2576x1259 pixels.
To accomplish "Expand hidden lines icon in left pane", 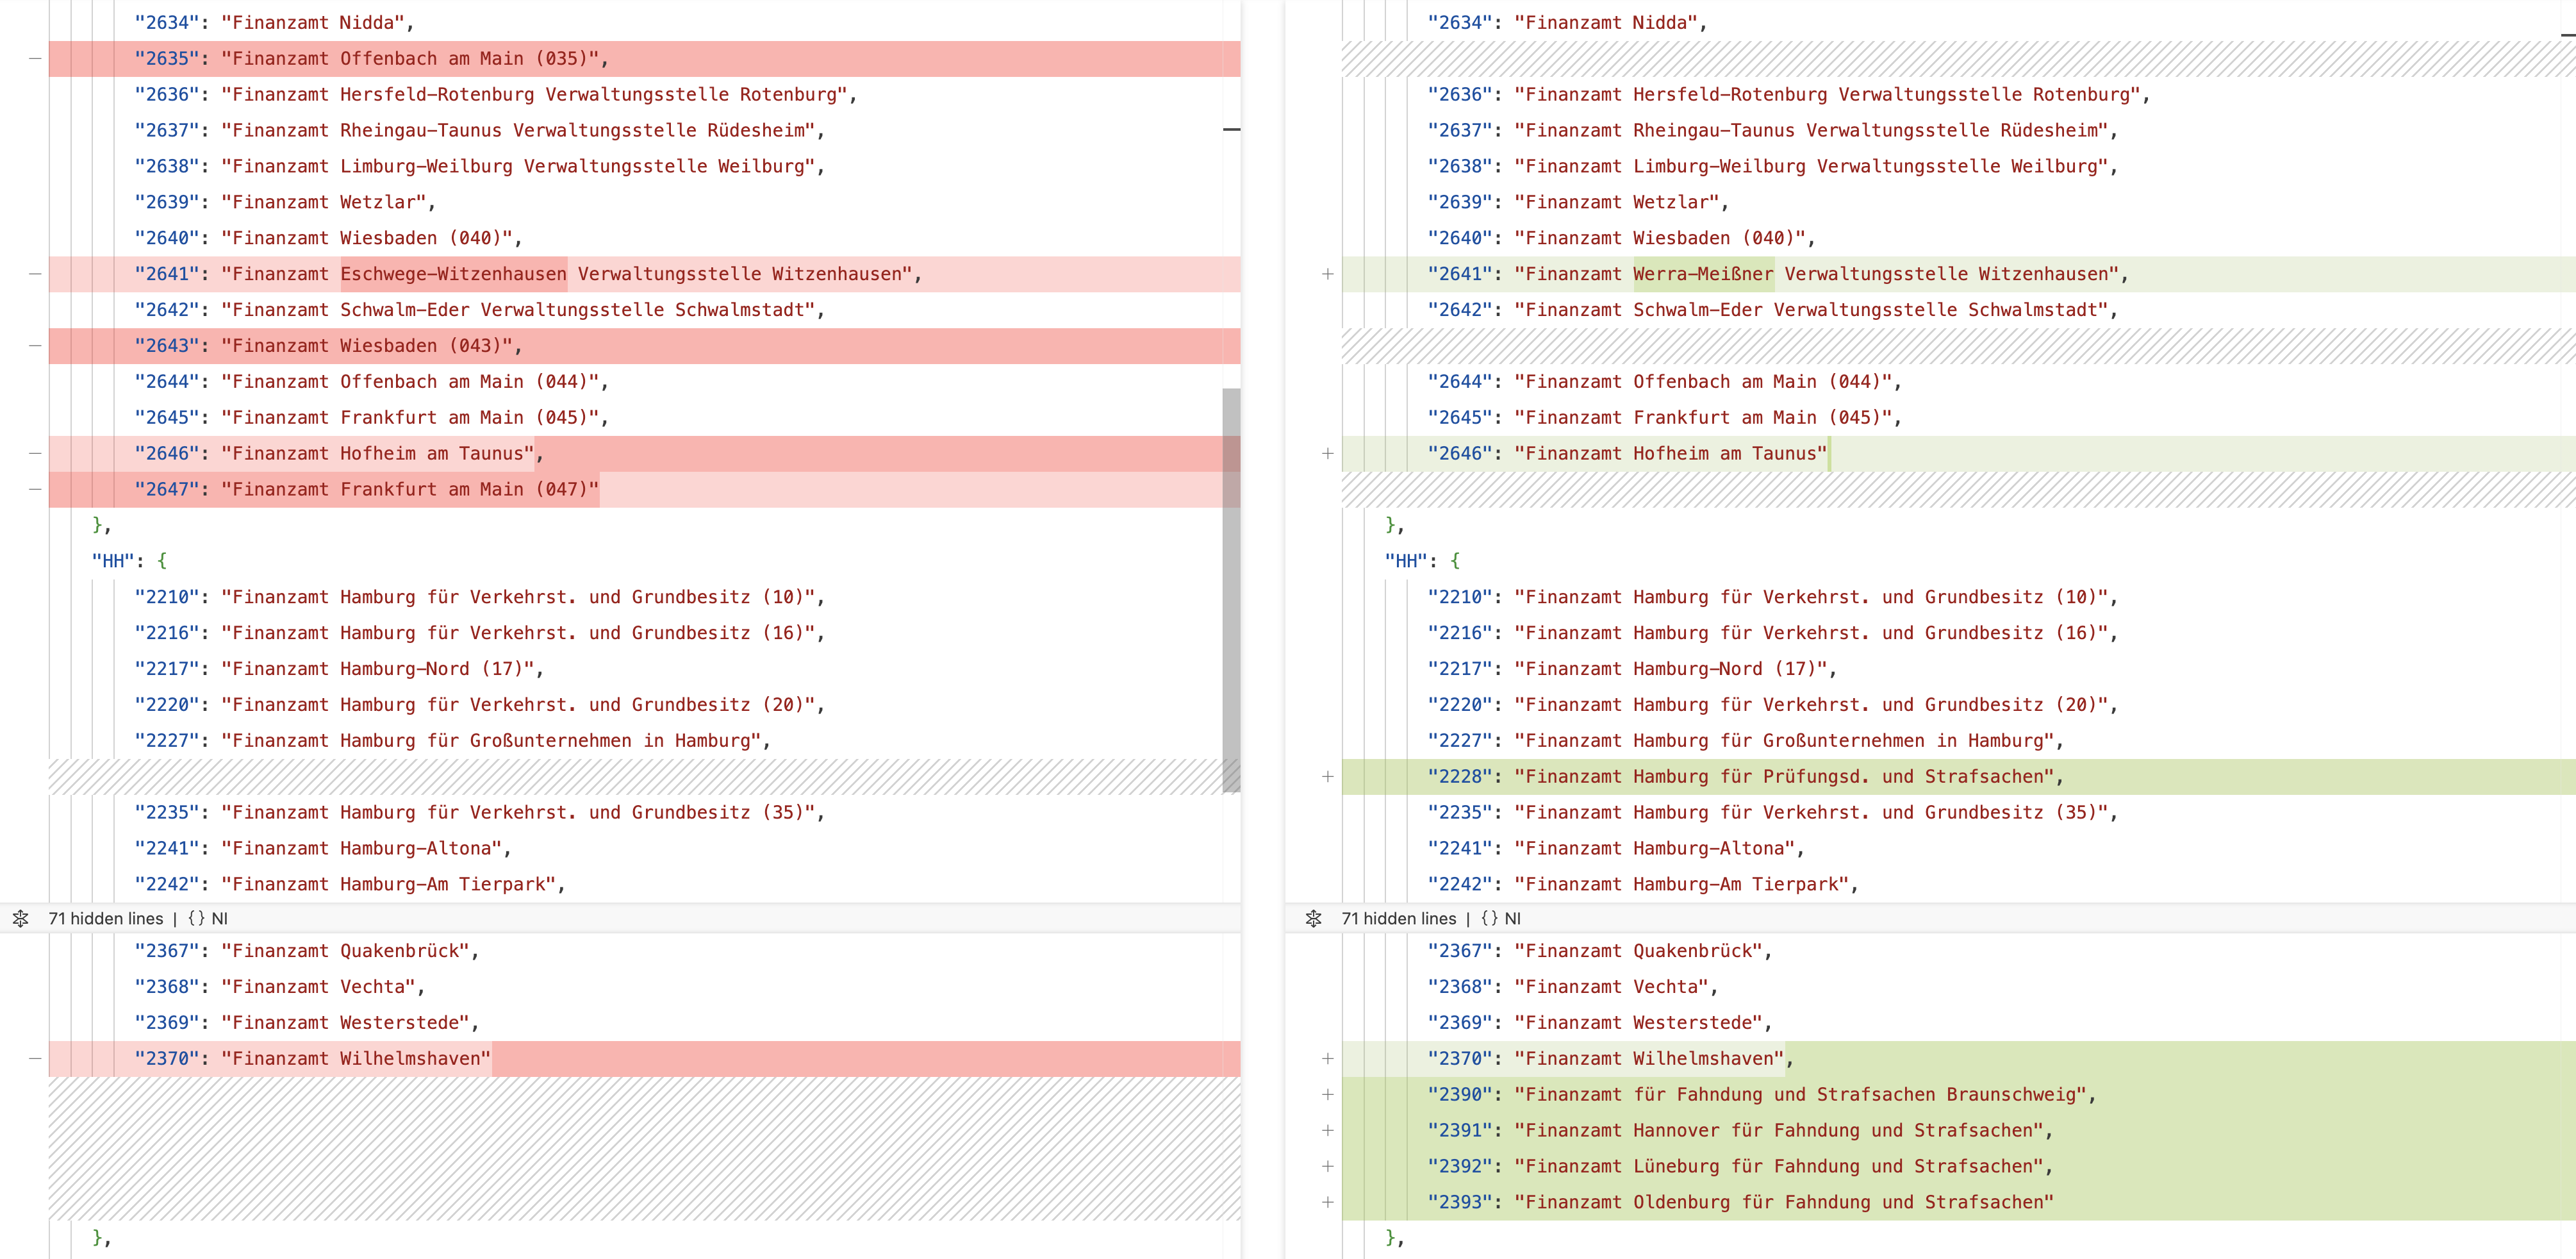I will (20, 918).
